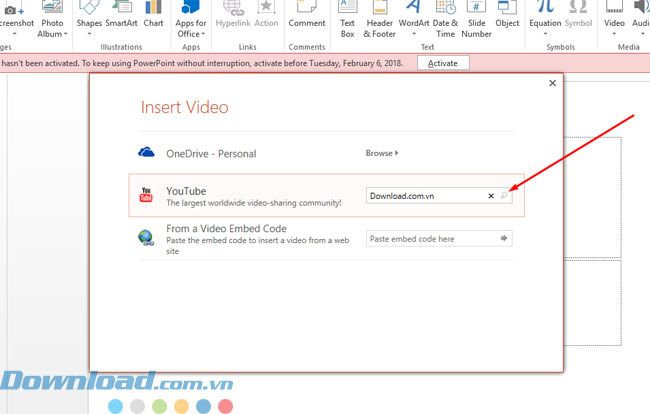Image resolution: width=650 pixels, height=414 pixels.
Task: Select From a Video Embed Code title
Action: (226, 228)
